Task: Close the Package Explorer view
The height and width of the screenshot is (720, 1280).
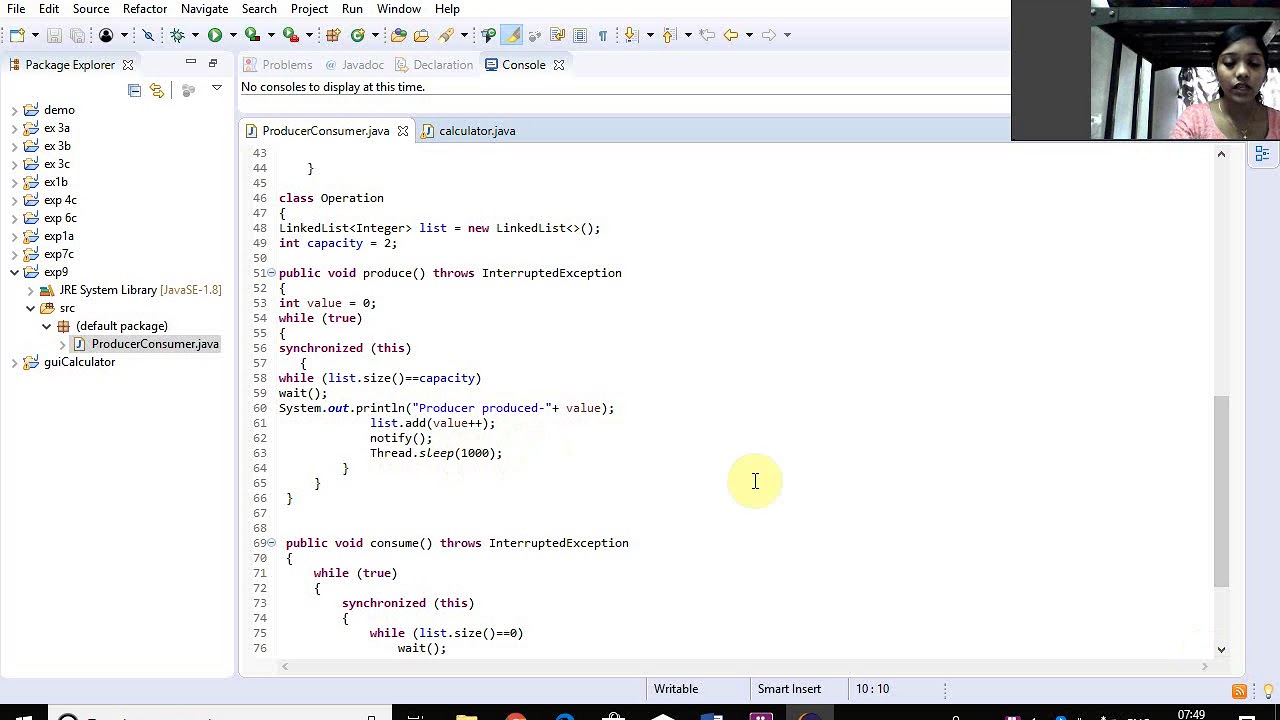Action: click(x=127, y=65)
